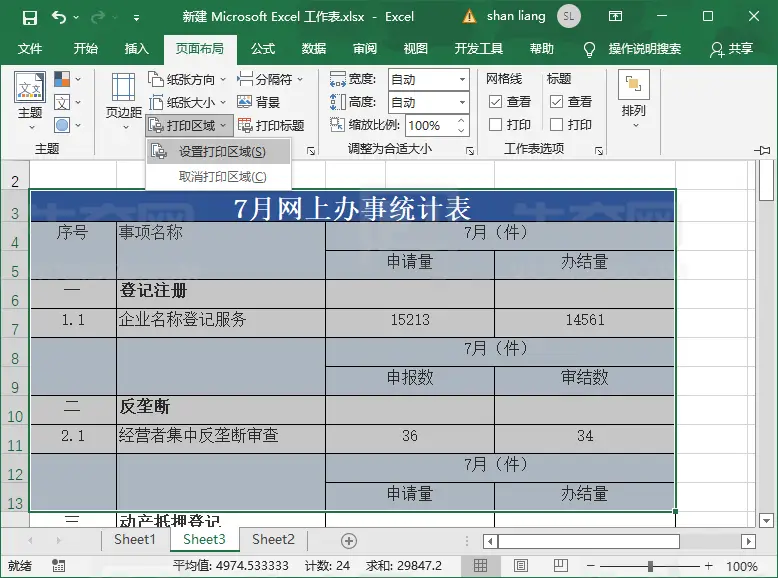Open the Themes gallery button
778x578 pixels.
pyautogui.click(x=30, y=101)
